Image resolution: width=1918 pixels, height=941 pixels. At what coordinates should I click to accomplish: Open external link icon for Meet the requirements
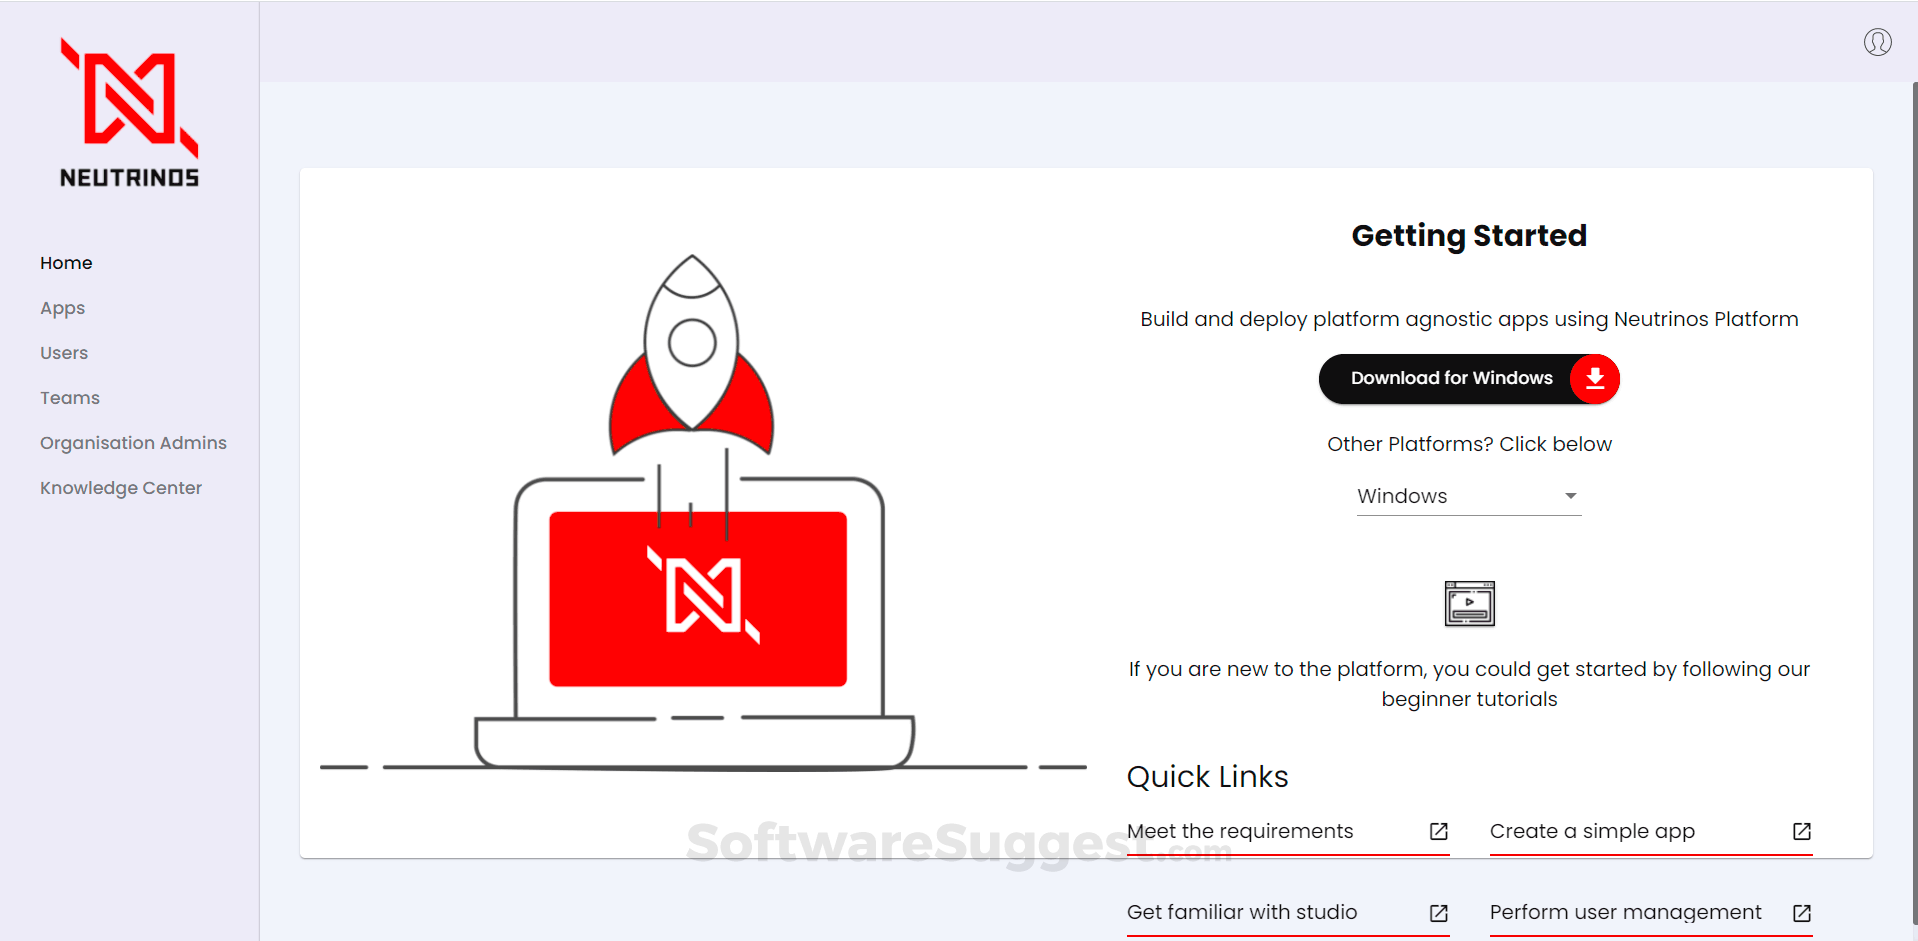1438,832
